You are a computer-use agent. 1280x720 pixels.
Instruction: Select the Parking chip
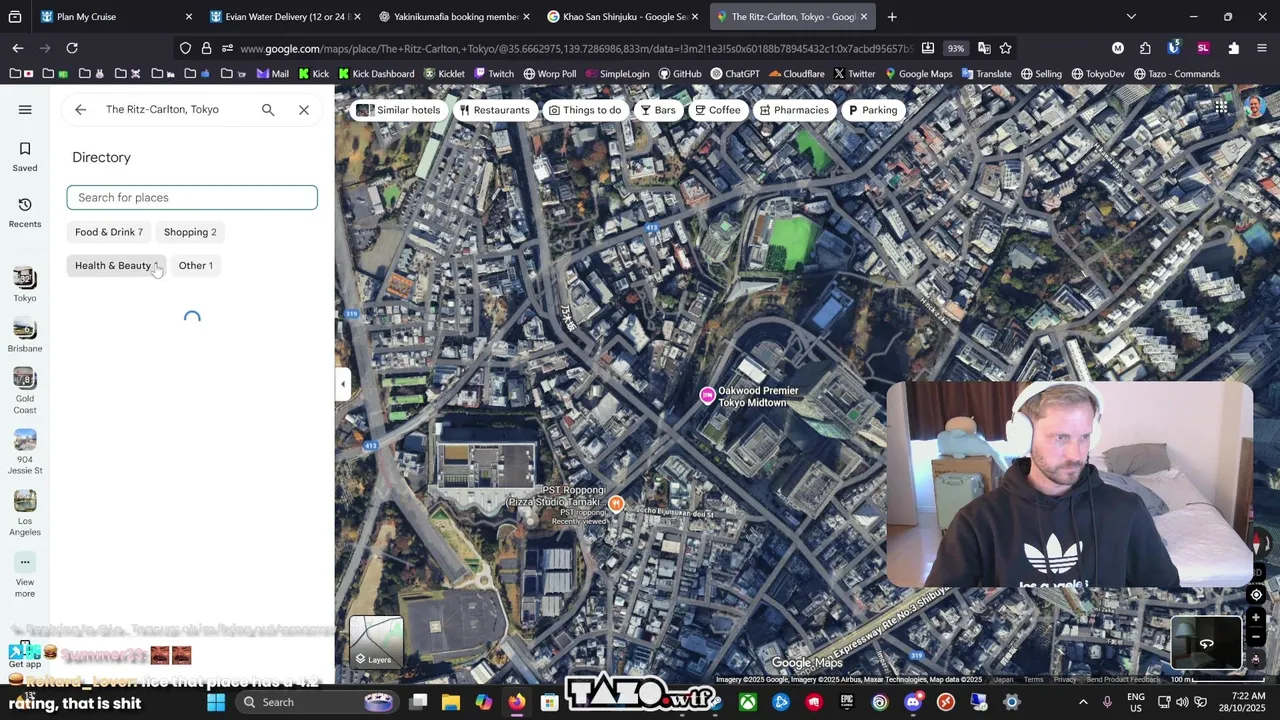pyautogui.click(x=872, y=110)
